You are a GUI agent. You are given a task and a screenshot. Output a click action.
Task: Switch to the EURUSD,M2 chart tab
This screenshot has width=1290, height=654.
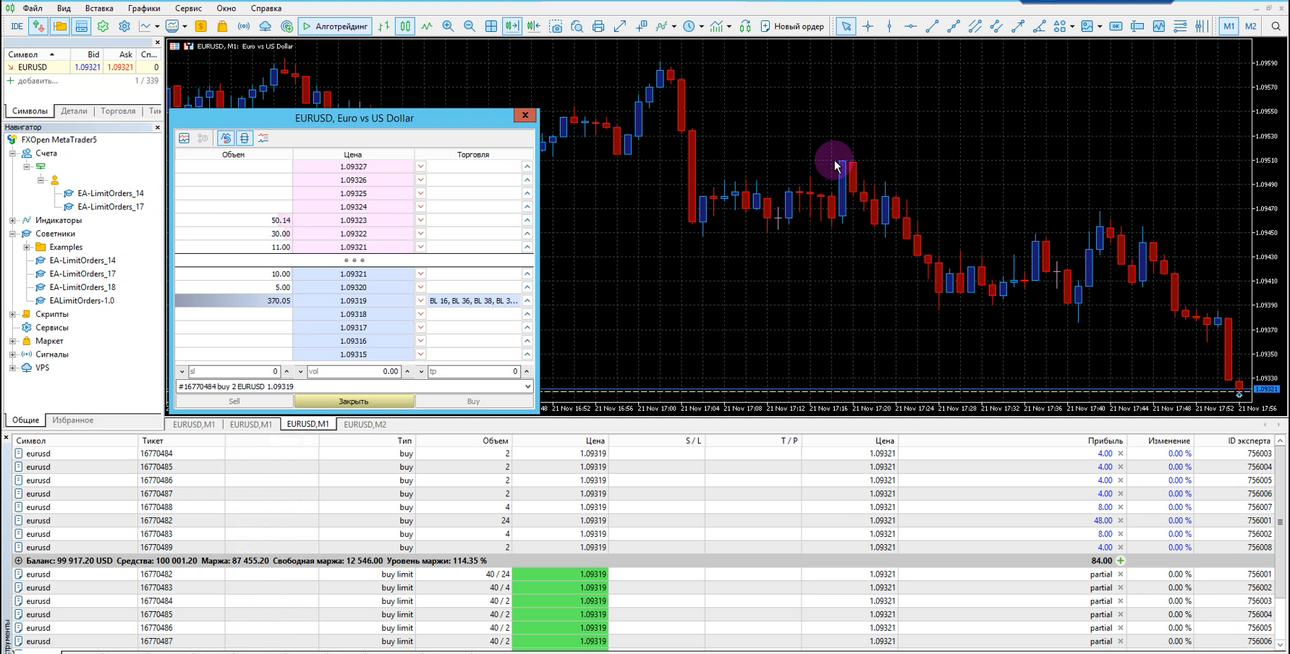coord(365,424)
